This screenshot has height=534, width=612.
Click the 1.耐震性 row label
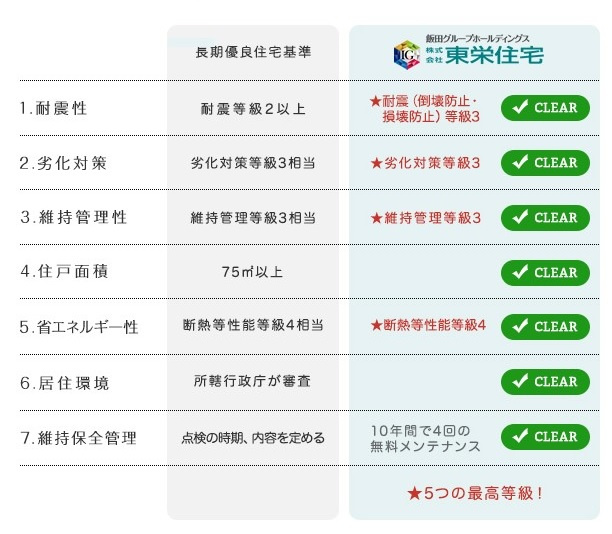point(53,108)
